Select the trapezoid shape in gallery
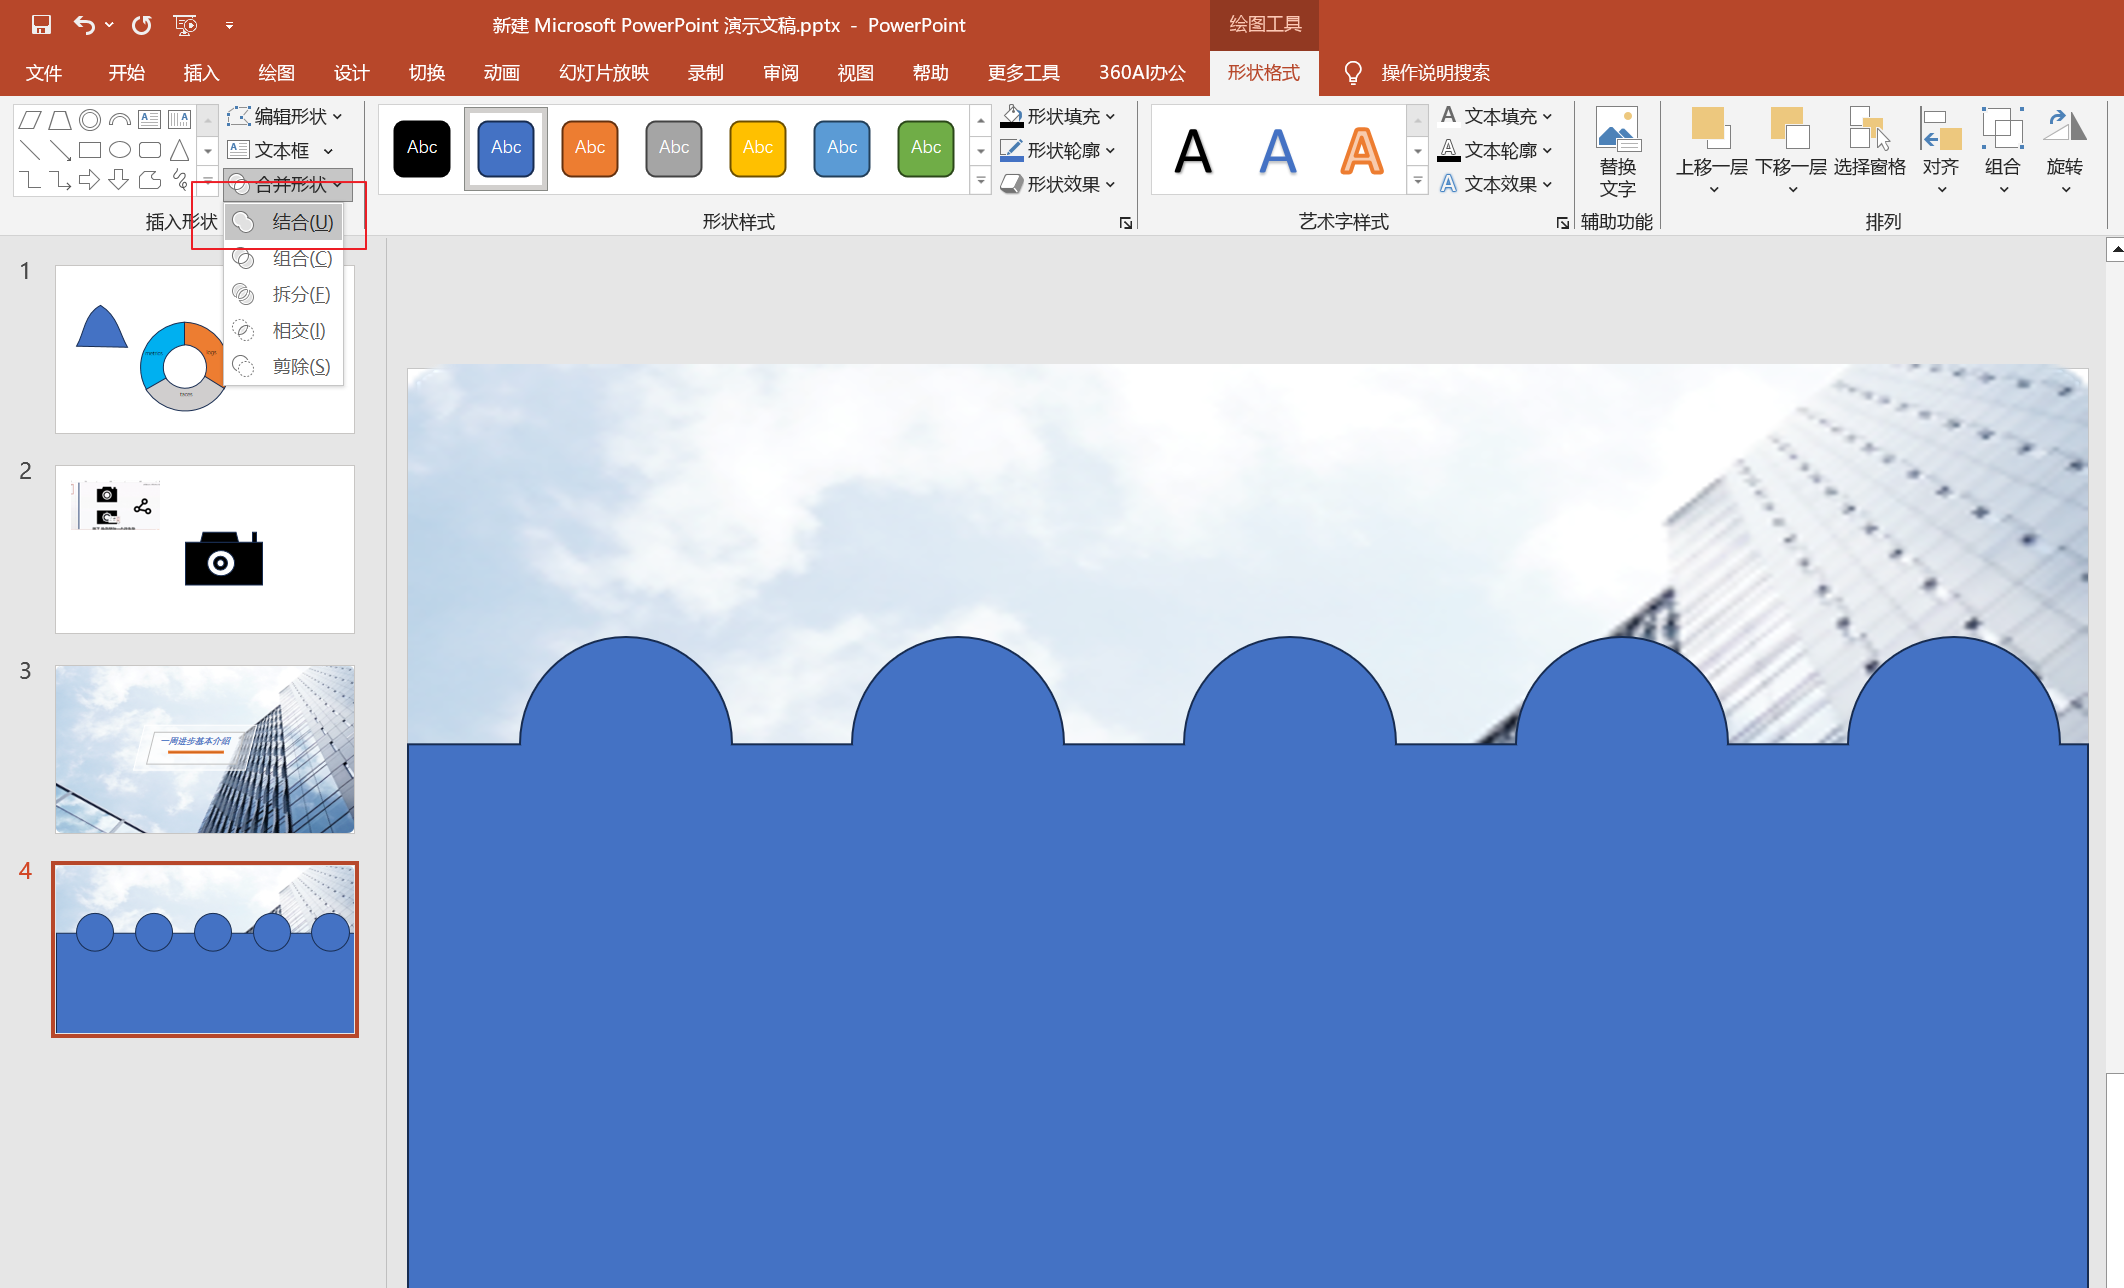The width and height of the screenshot is (2124, 1288). click(x=60, y=120)
